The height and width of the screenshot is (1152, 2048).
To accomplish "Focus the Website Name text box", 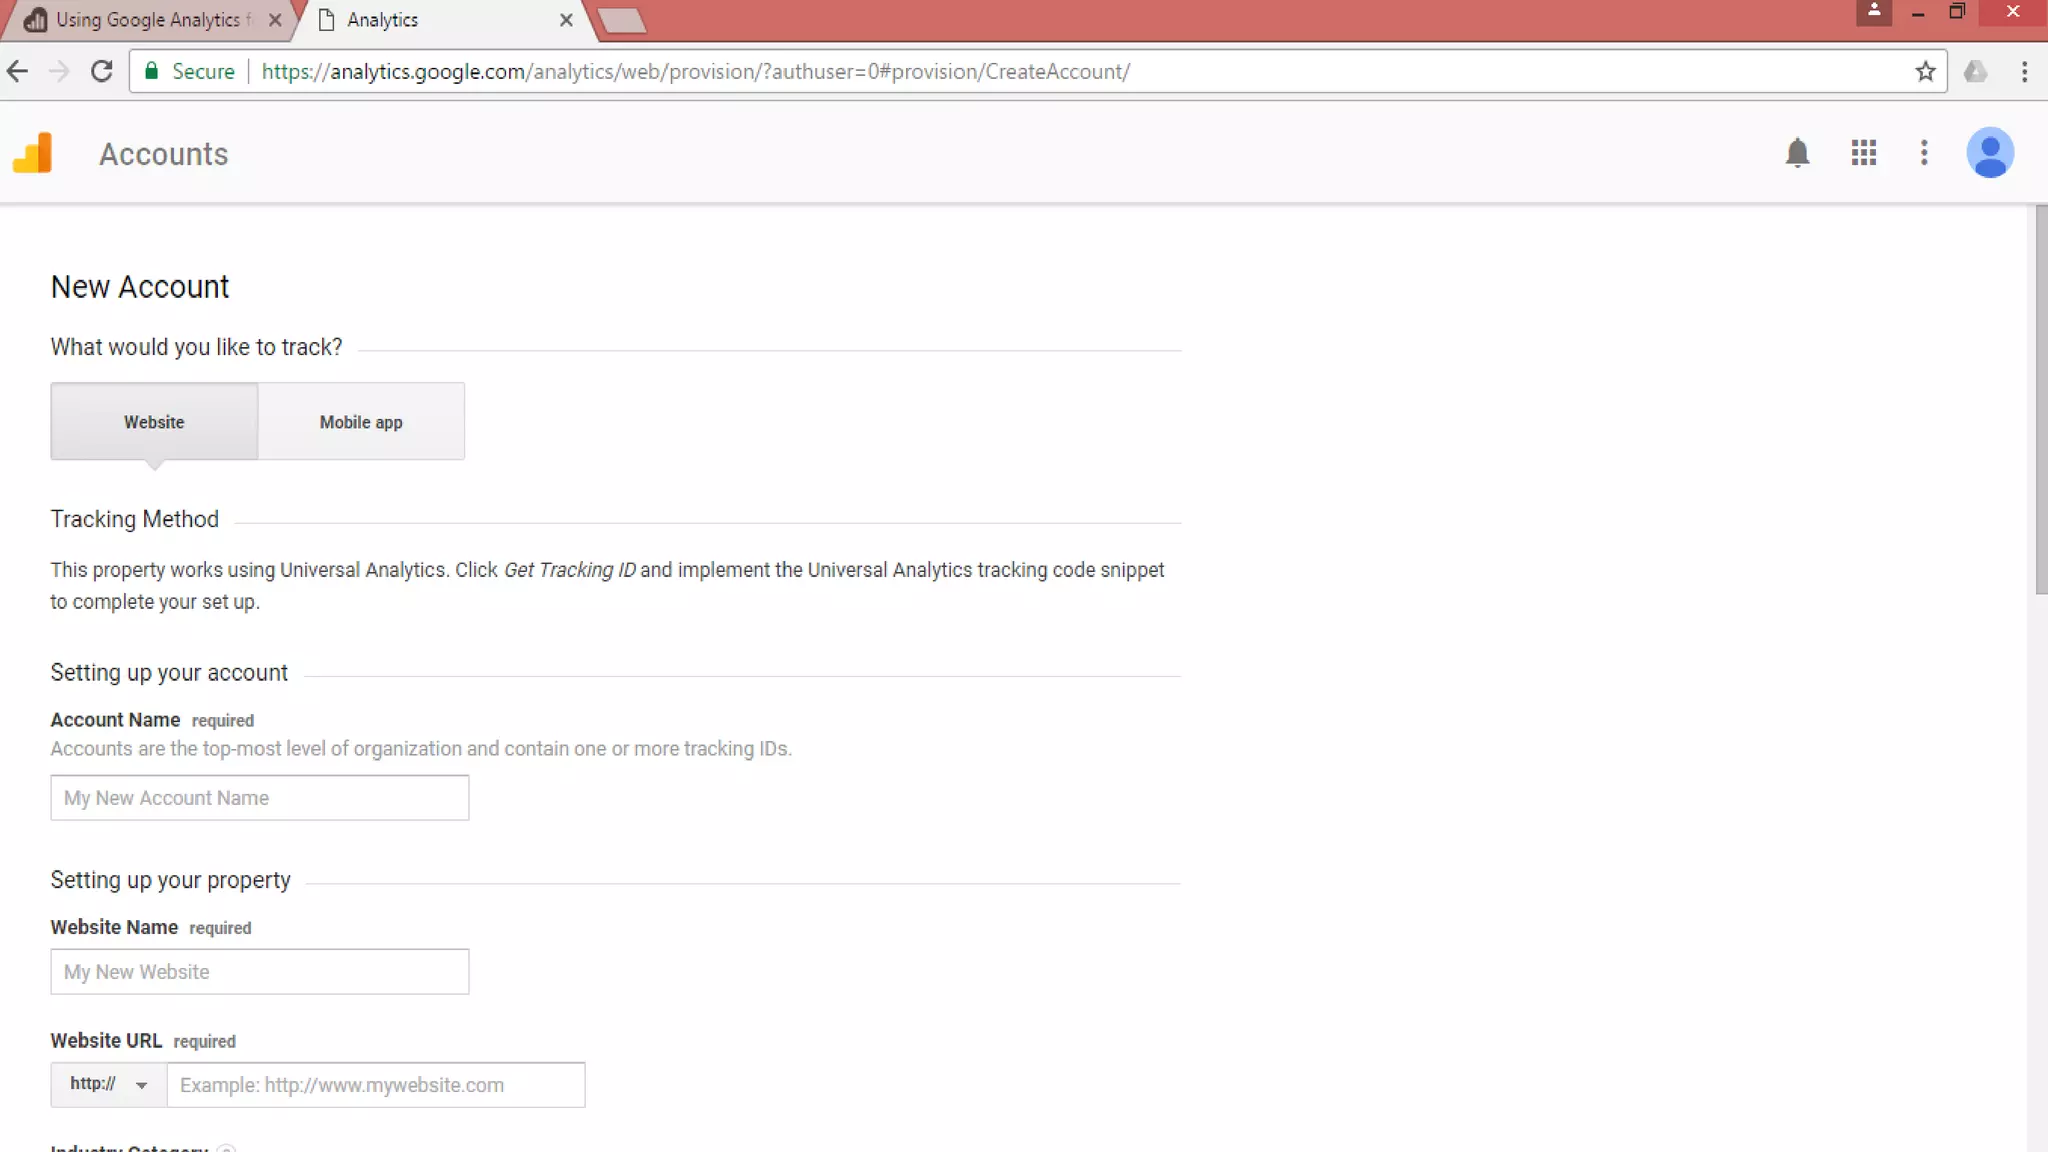I will point(259,972).
